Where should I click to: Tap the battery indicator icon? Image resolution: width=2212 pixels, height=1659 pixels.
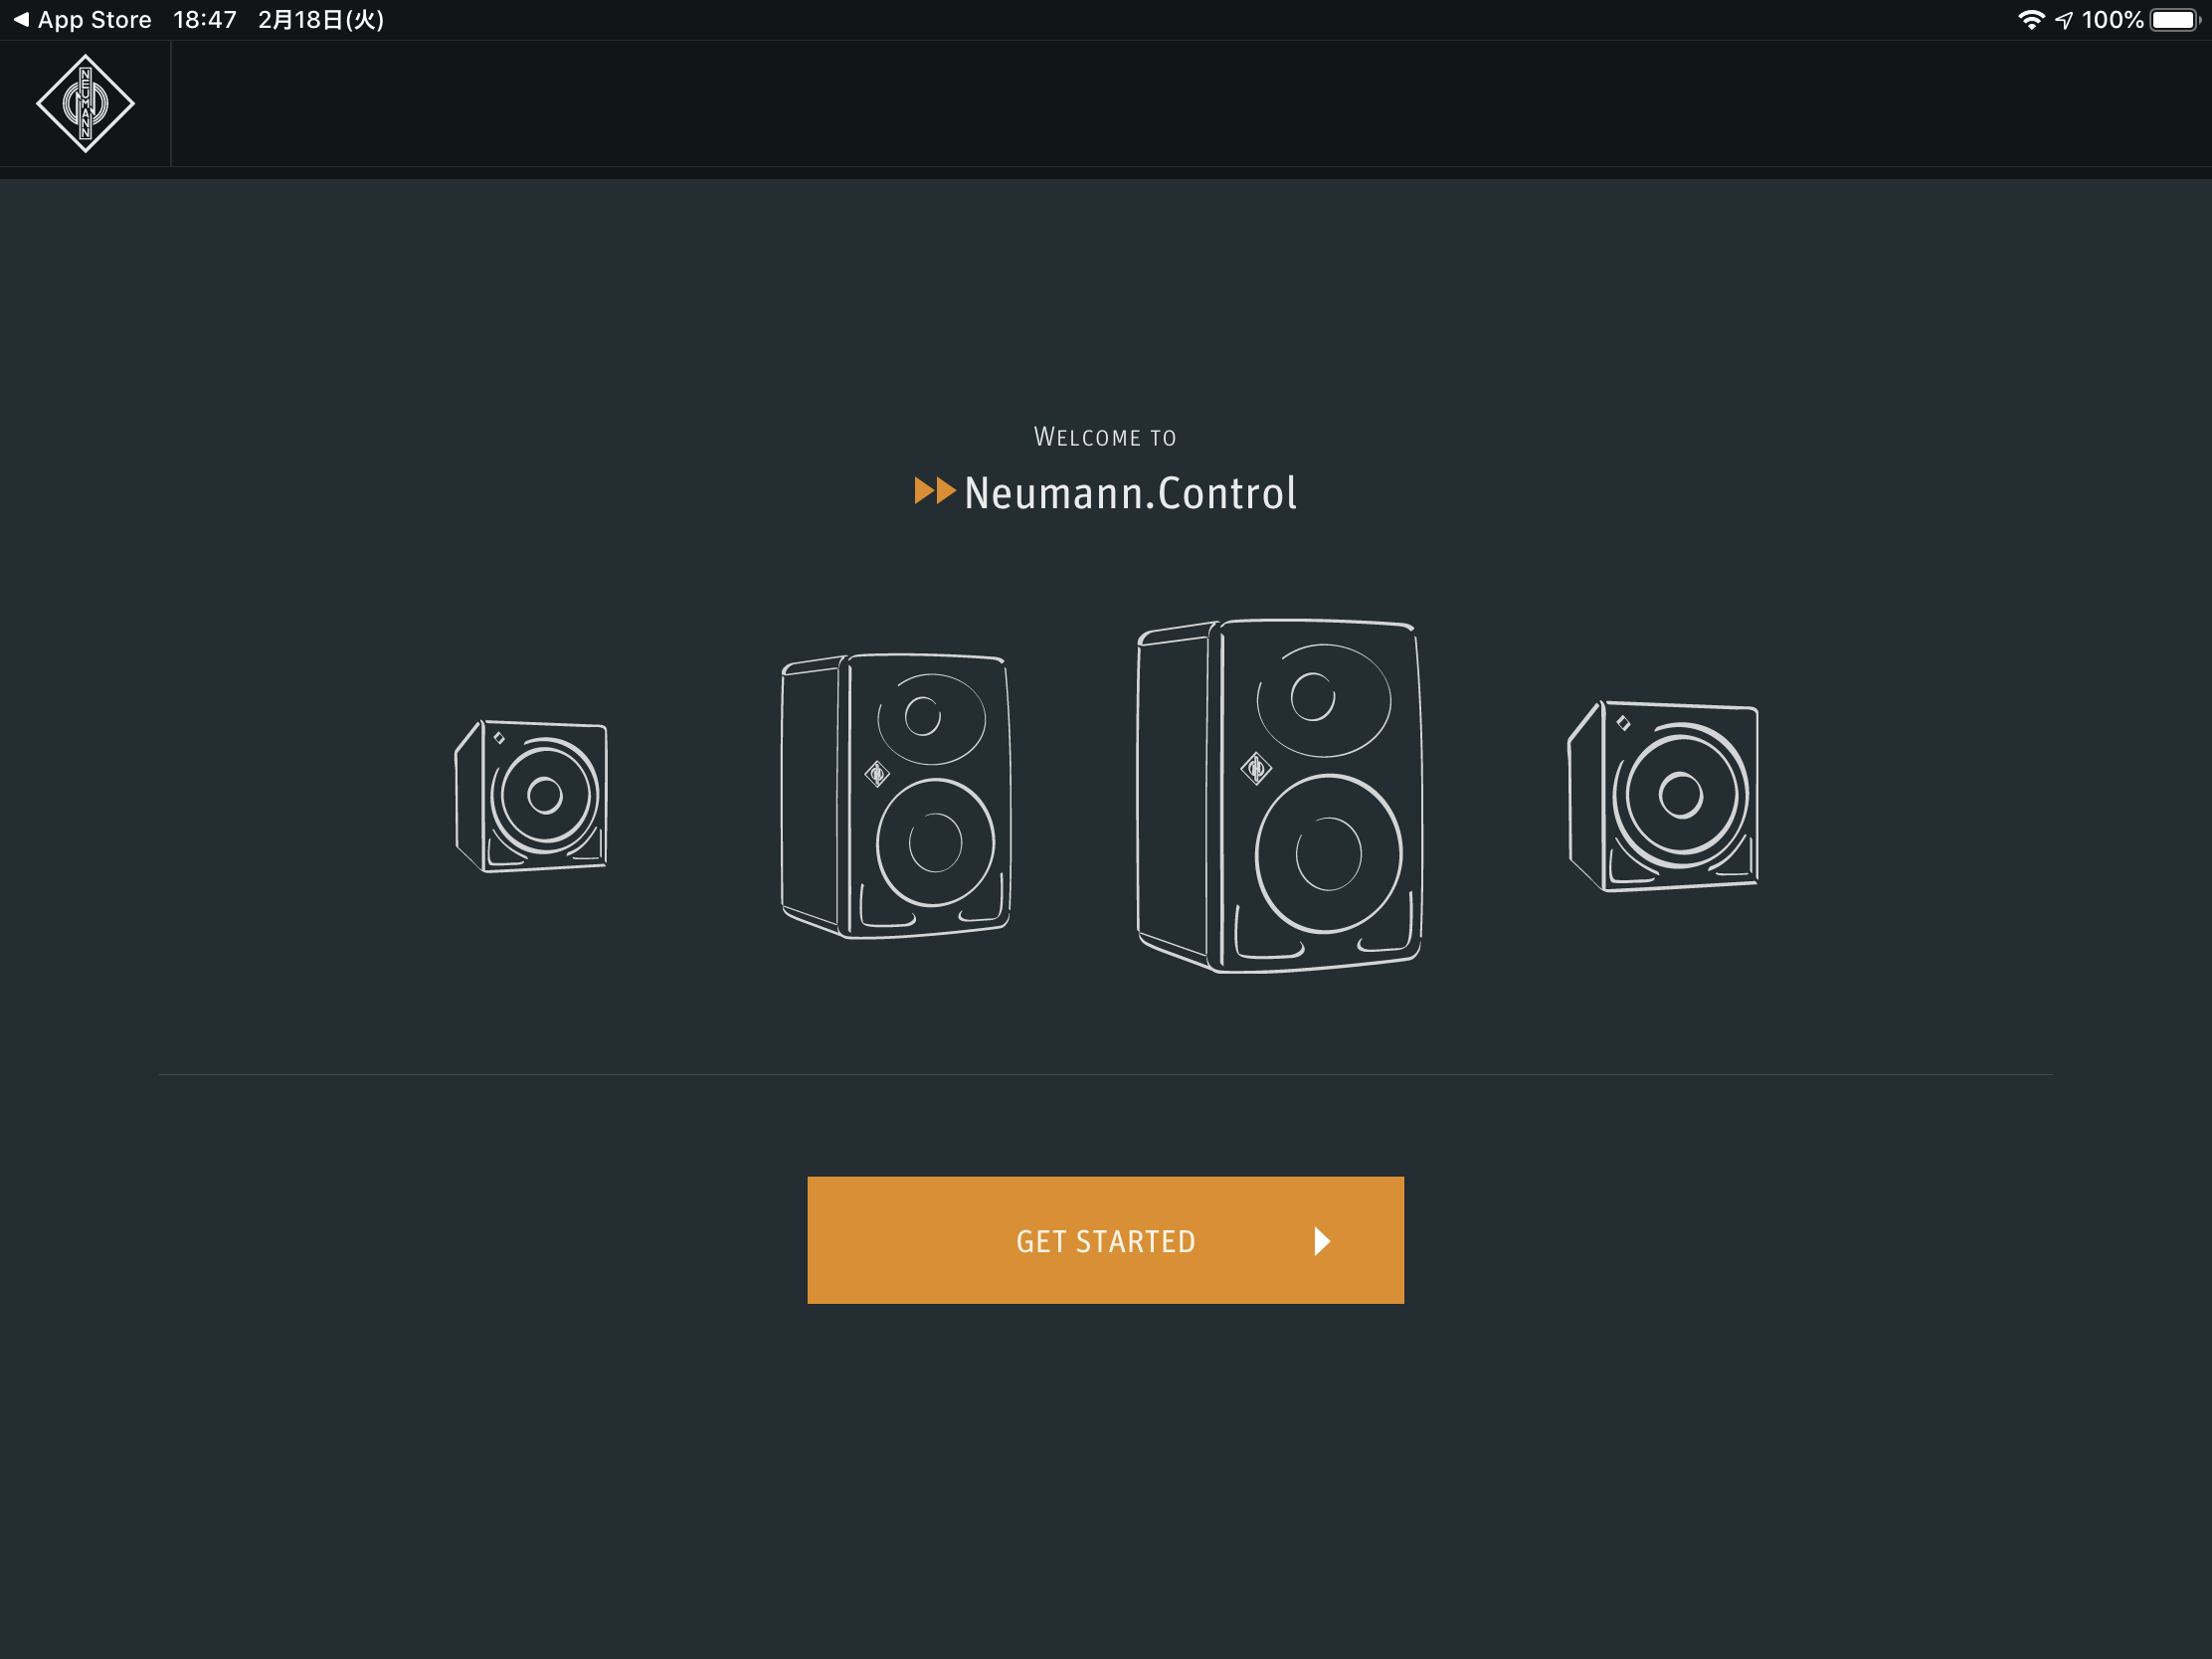click(2175, 20)
